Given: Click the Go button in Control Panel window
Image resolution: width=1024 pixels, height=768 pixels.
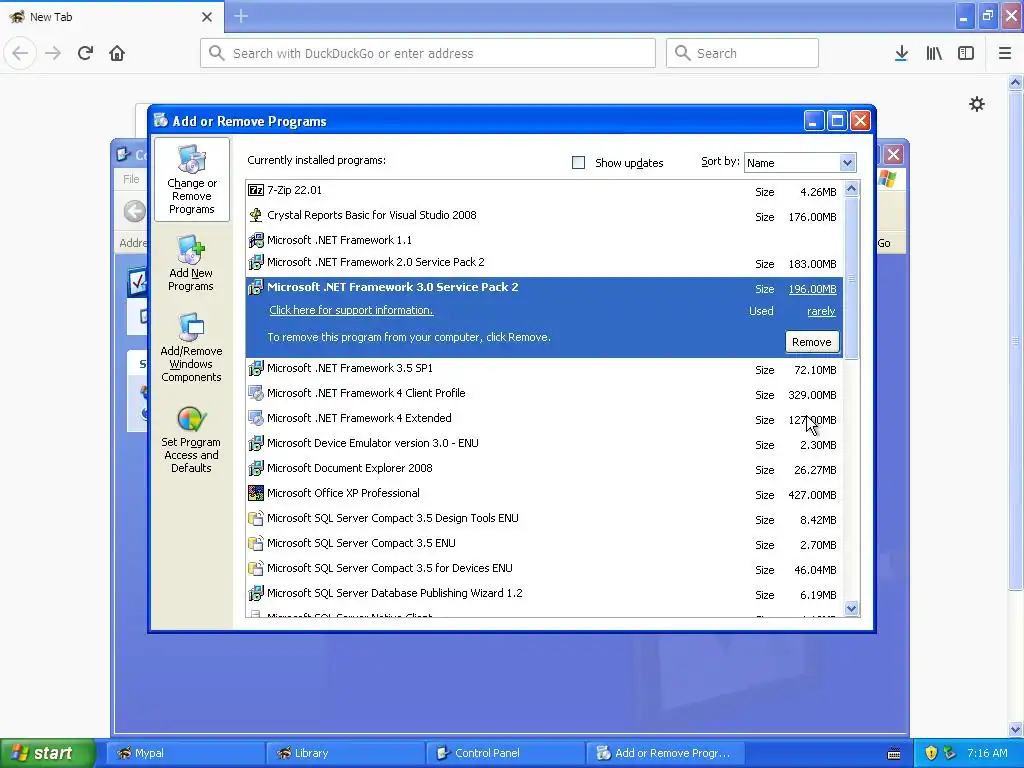Looking at the screenshot, I should (884, 243).
